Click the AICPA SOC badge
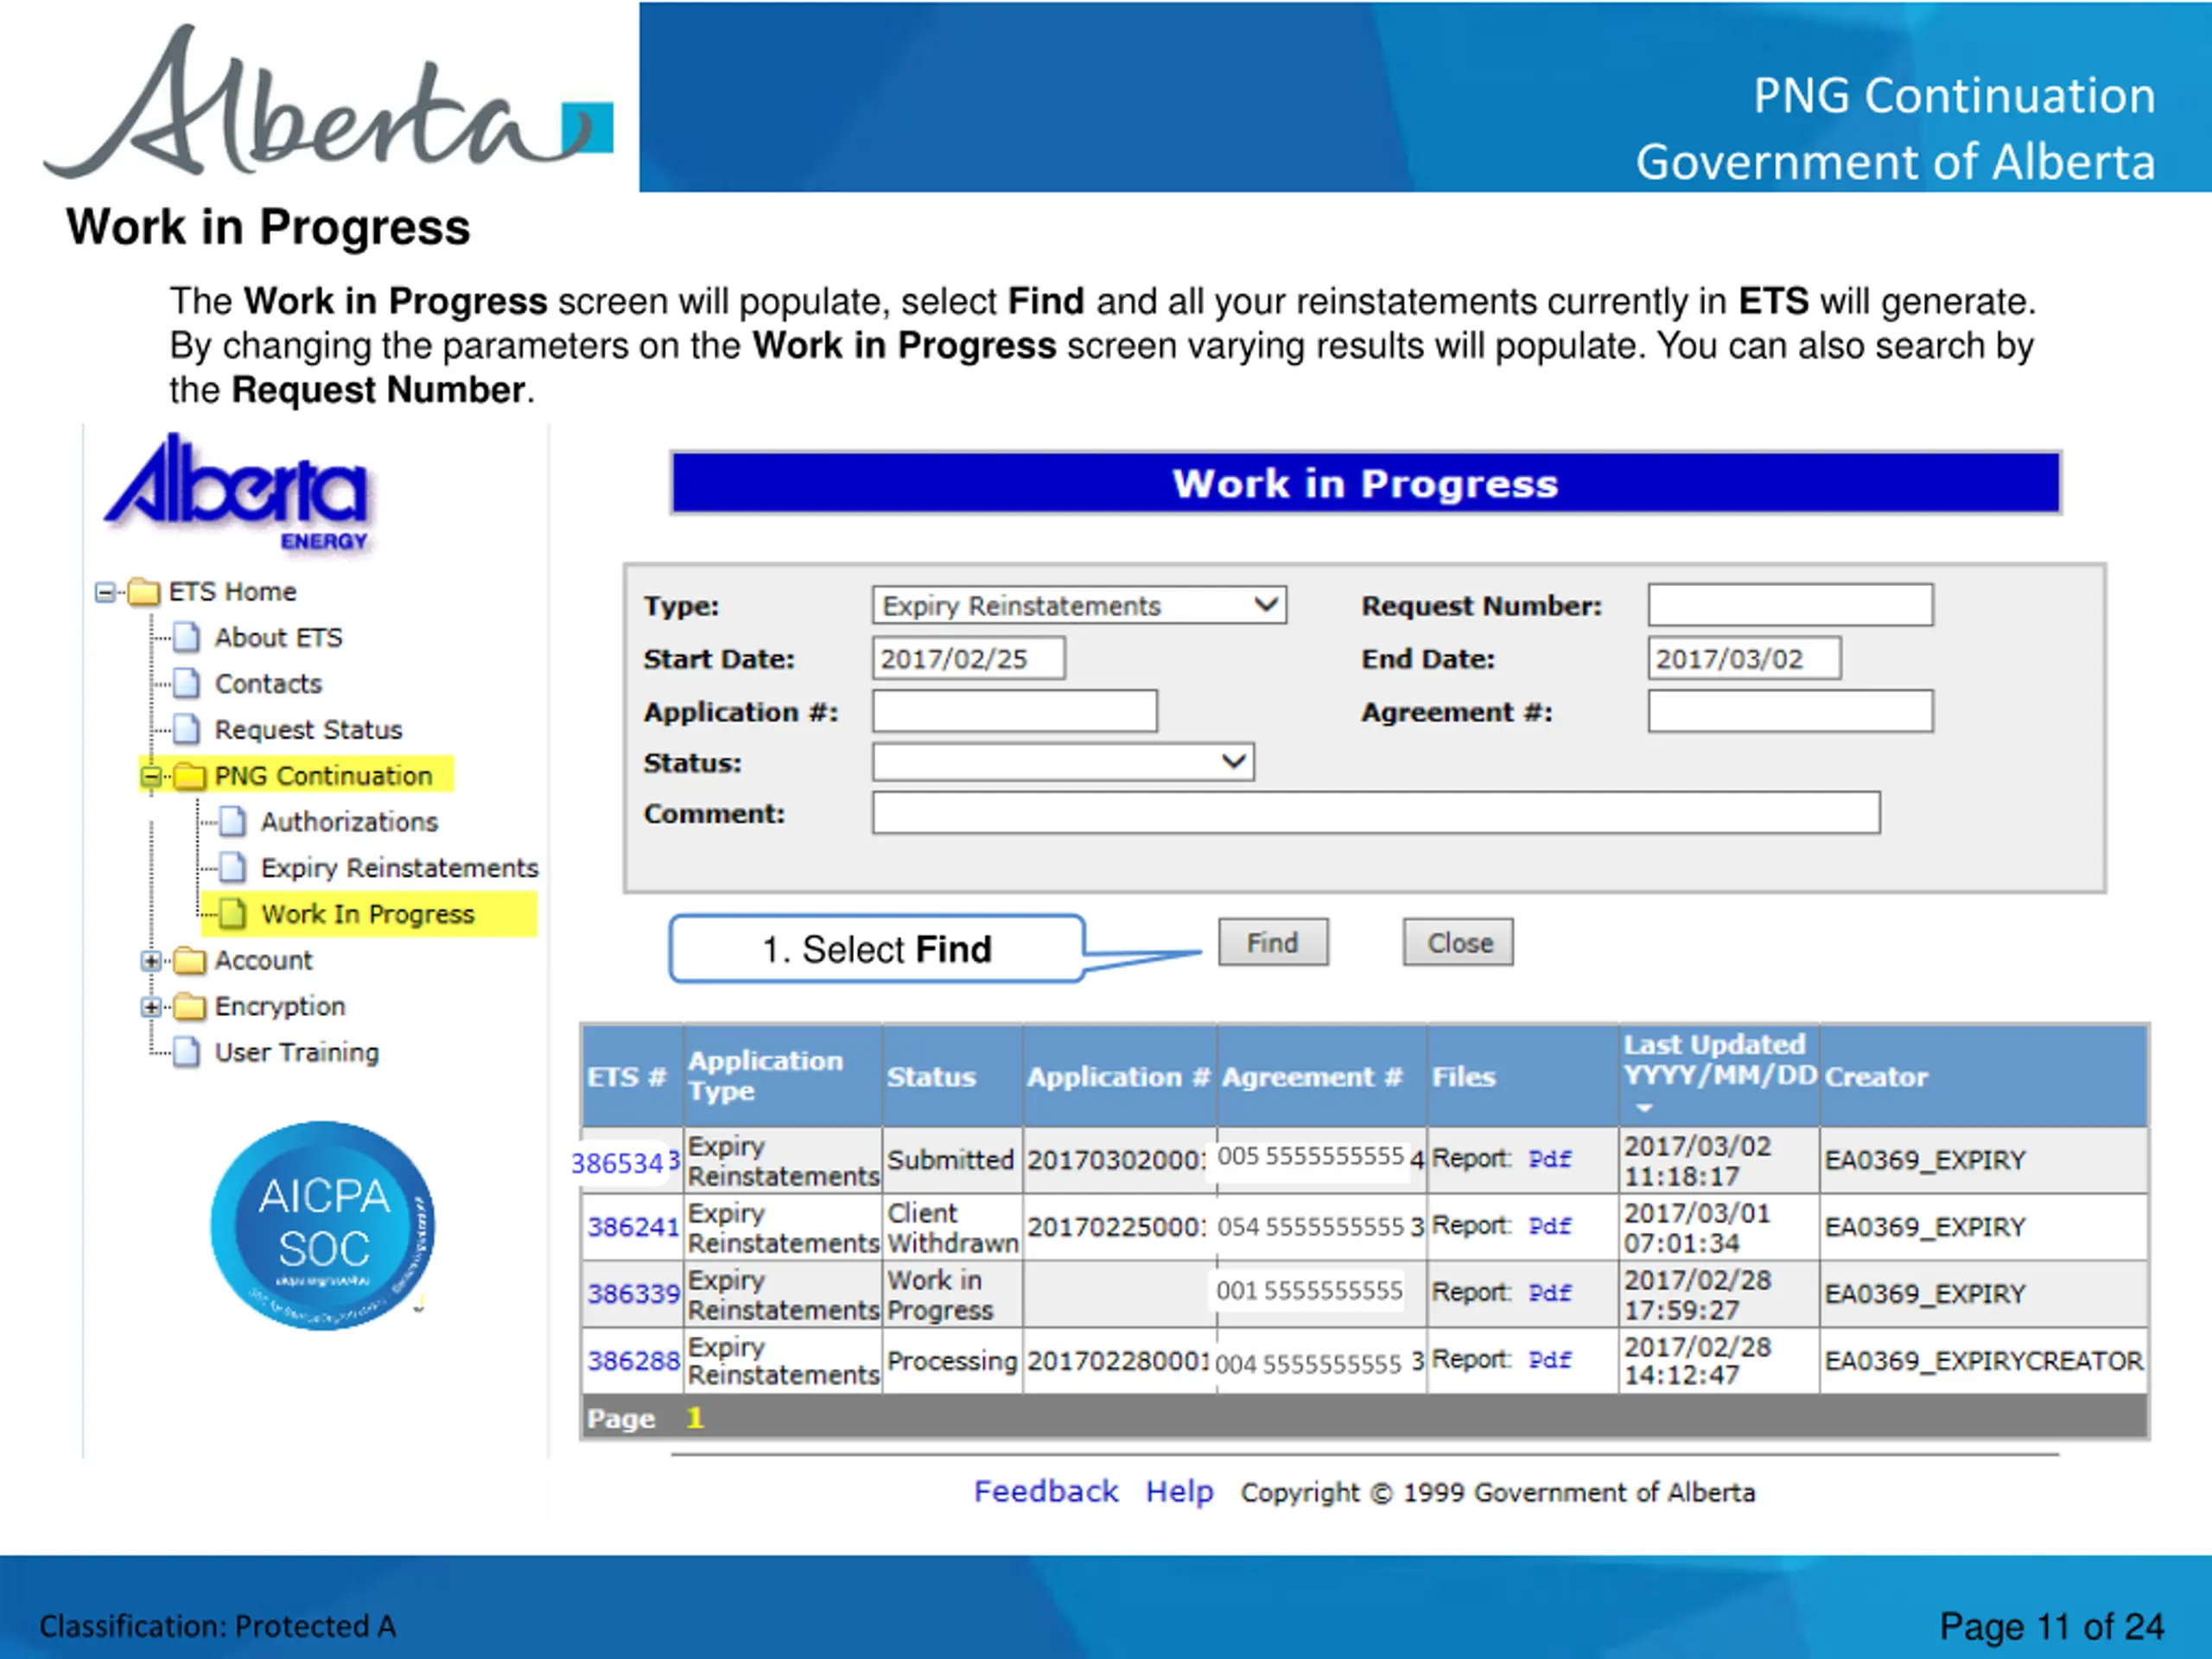This screenshot has height=1659, width=2212. click(x=323, y=1225)
